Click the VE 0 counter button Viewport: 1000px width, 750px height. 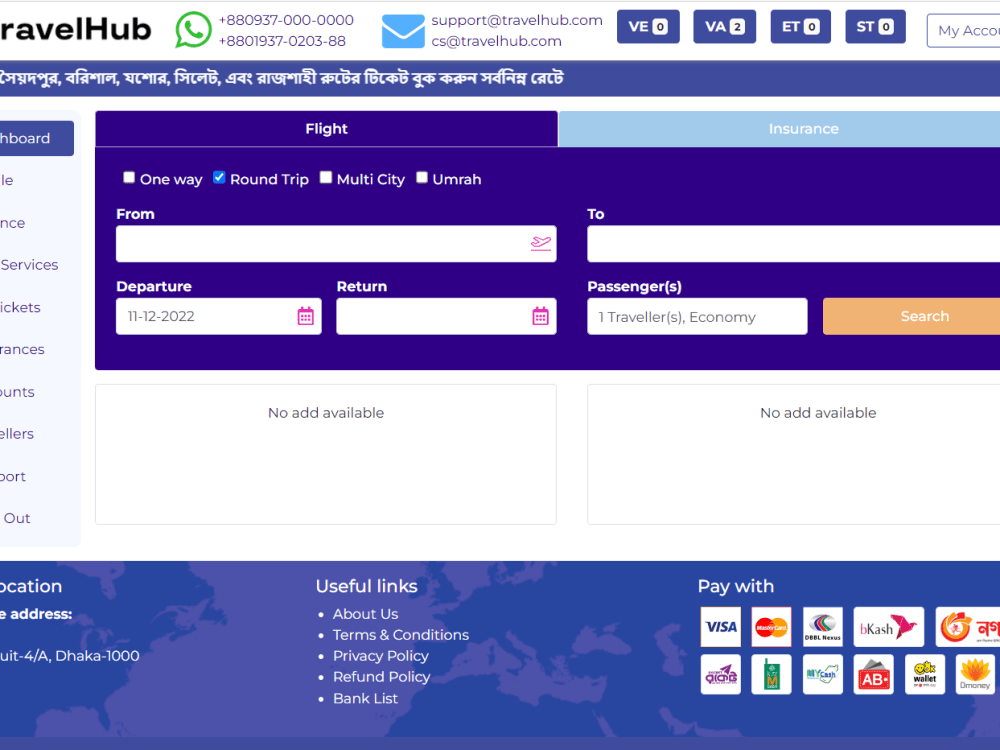pos(648,27)
